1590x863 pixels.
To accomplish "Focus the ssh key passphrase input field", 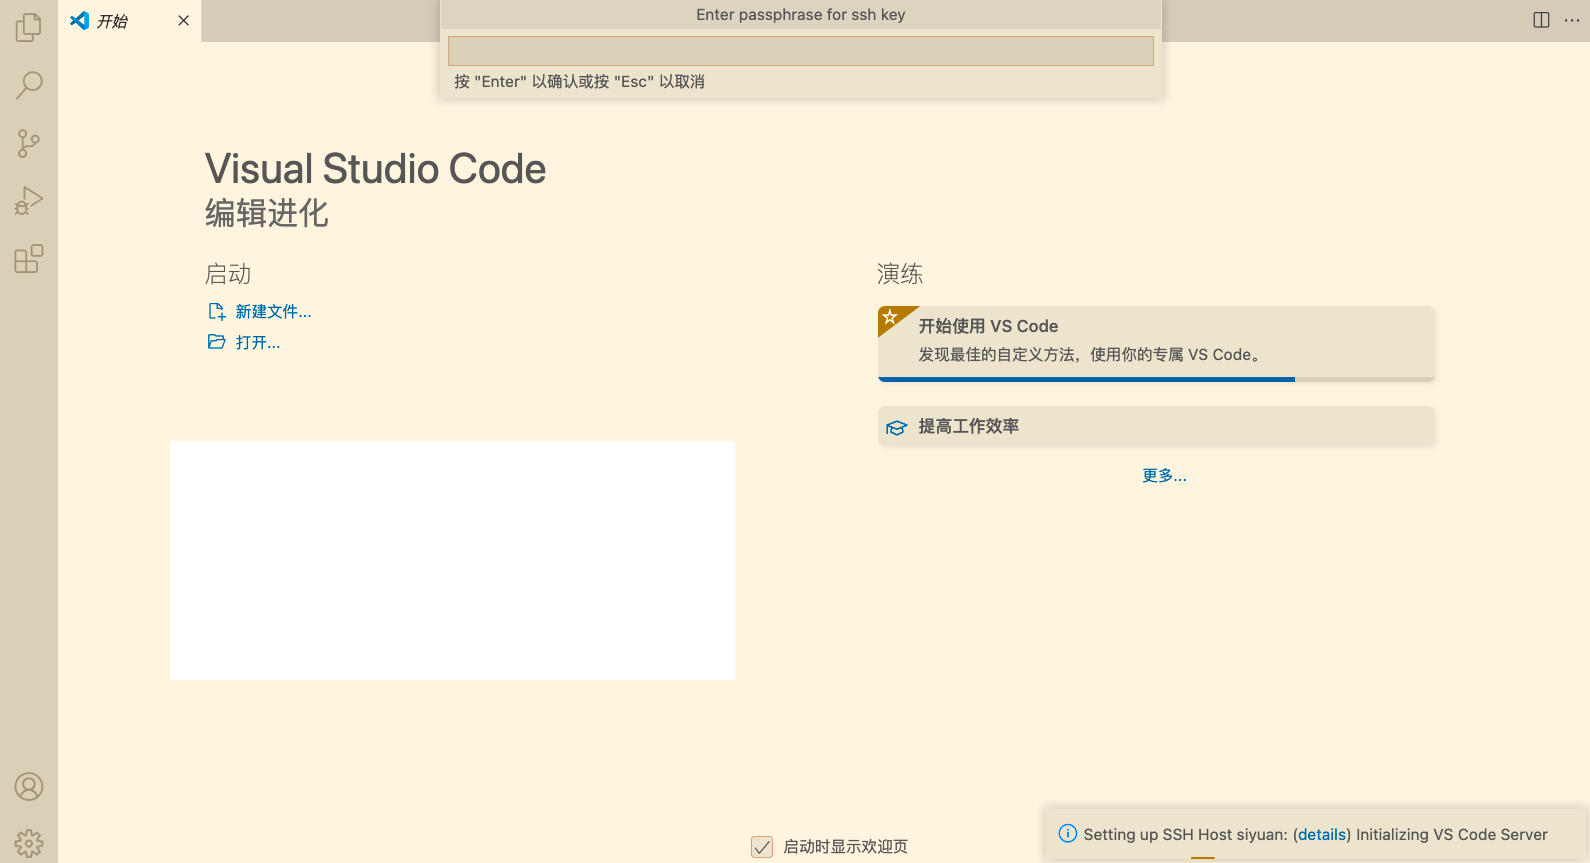I will pyautogui.click(x=800, y=51).
